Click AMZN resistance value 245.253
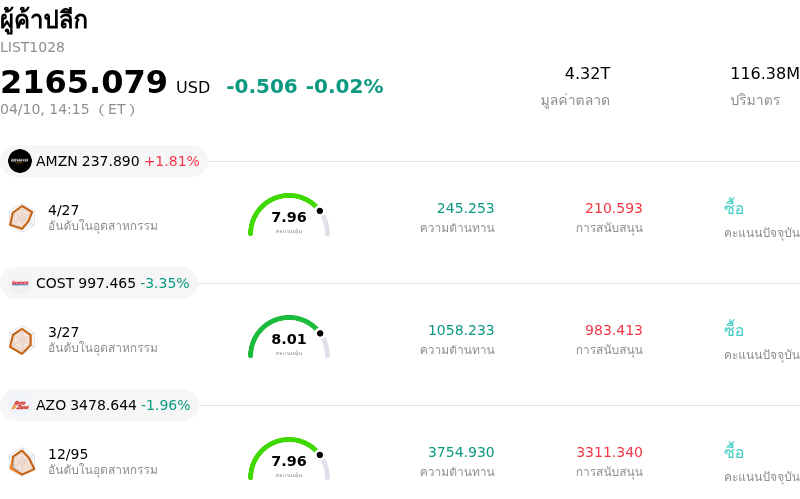 click(465, 208)
